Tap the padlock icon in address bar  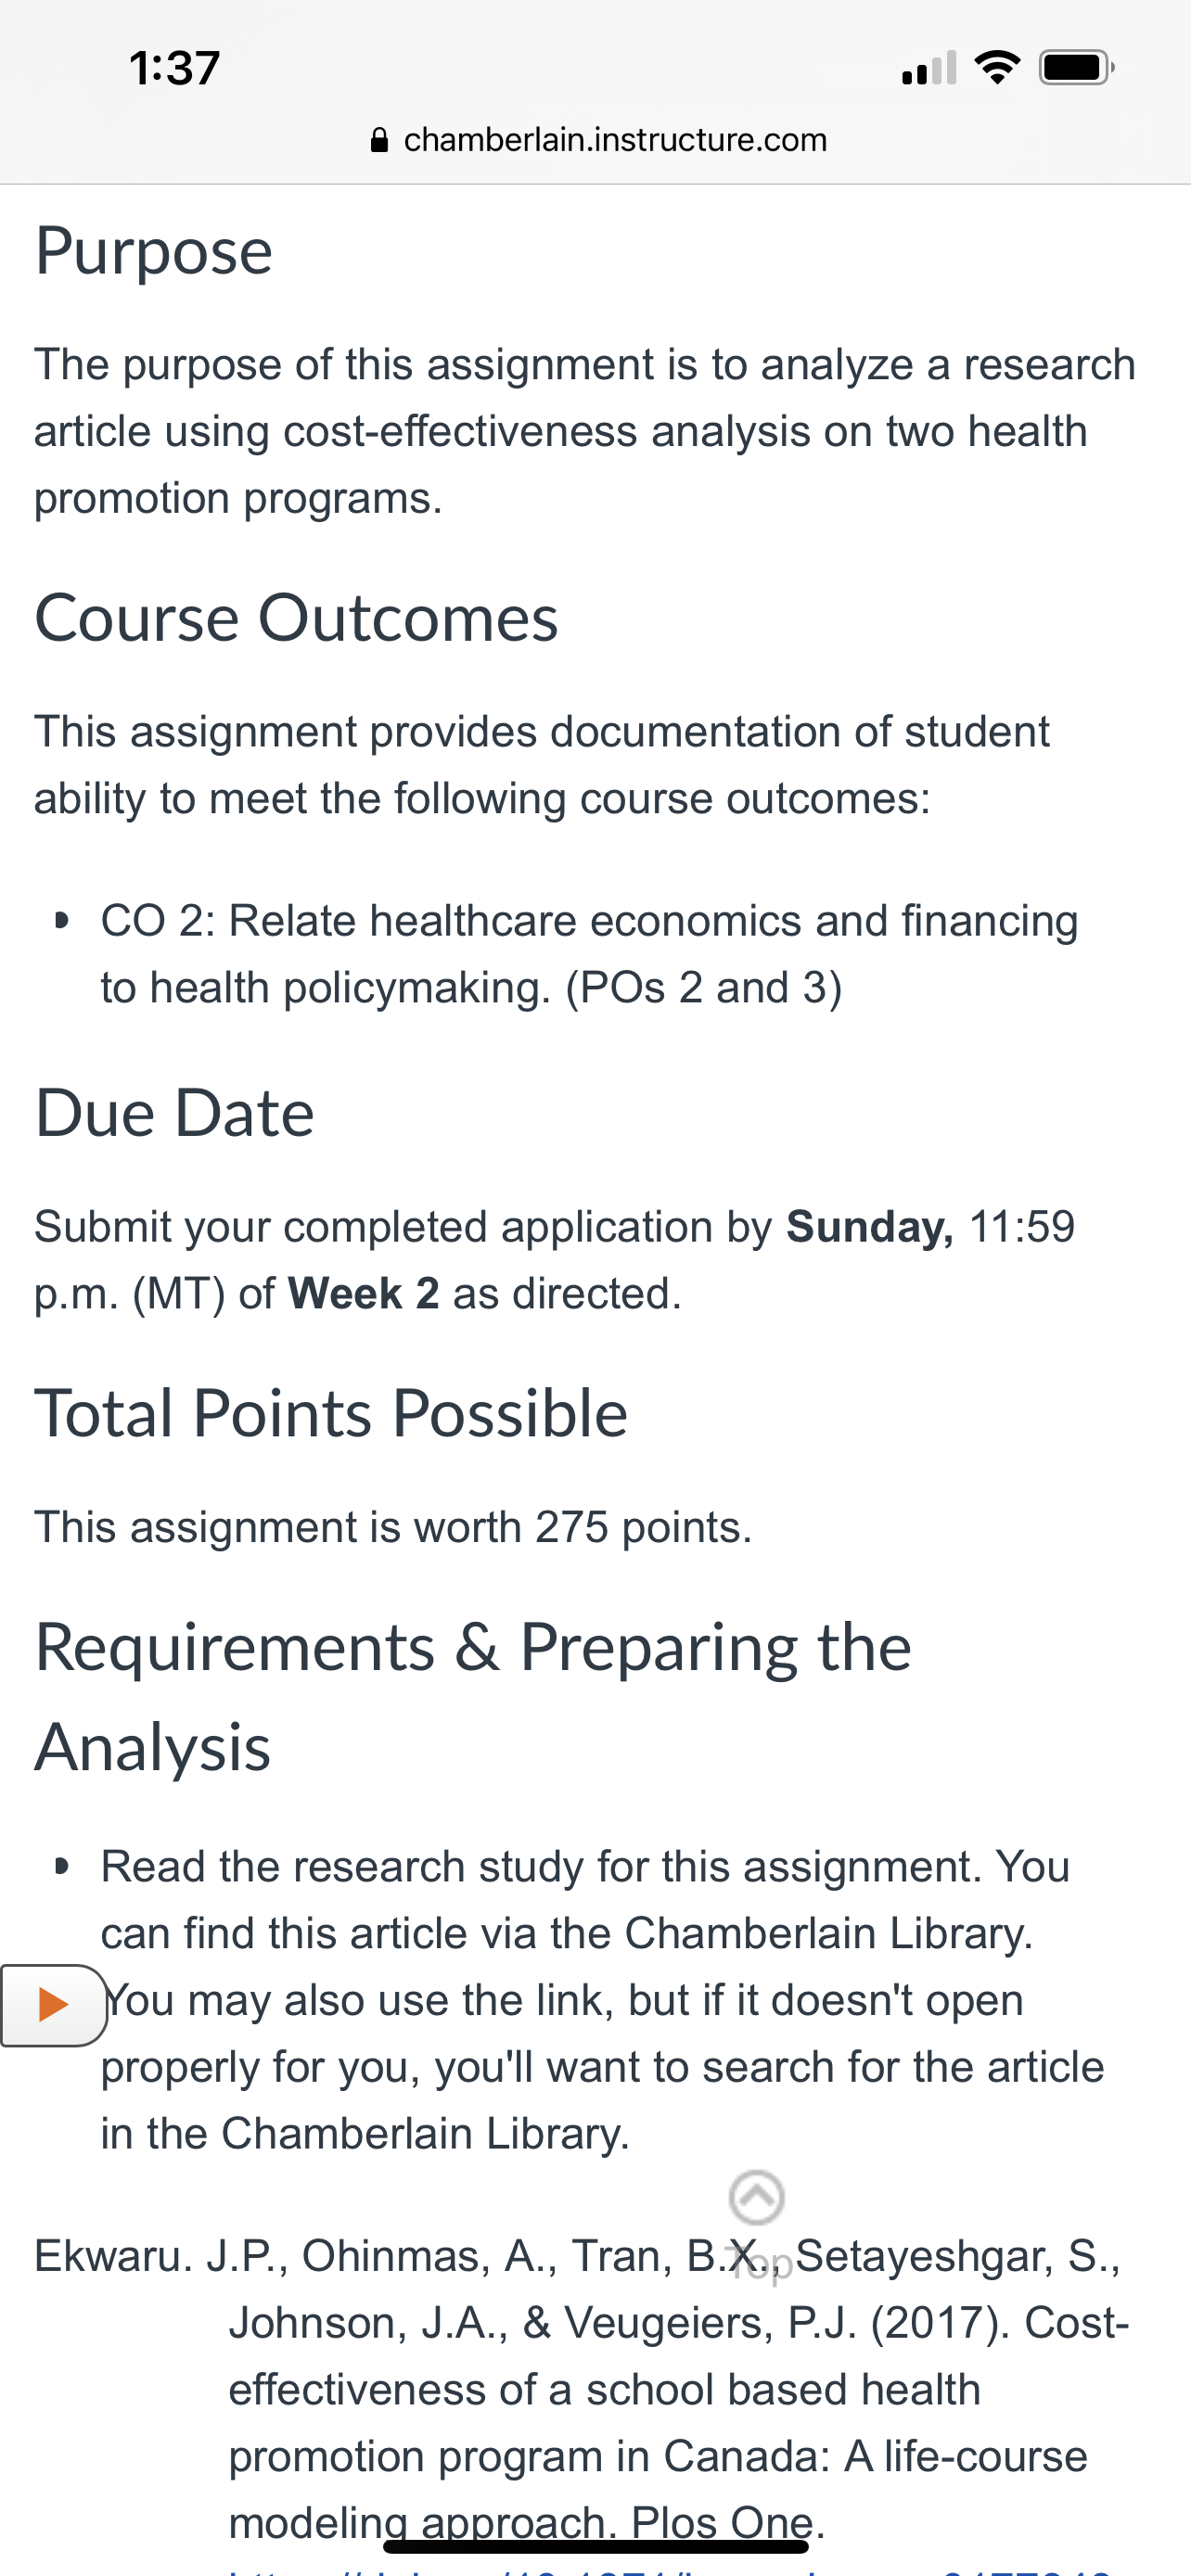(379, 139)
